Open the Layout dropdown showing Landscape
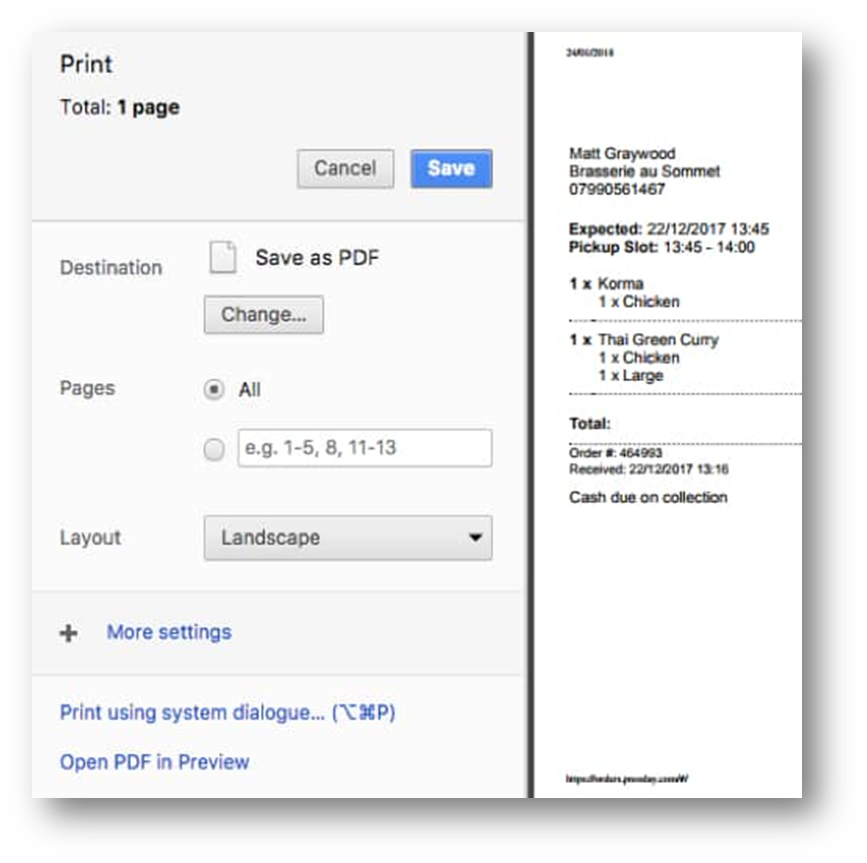Image resolution: width=867 pixels, height=863 pixels. pos(347,537)
